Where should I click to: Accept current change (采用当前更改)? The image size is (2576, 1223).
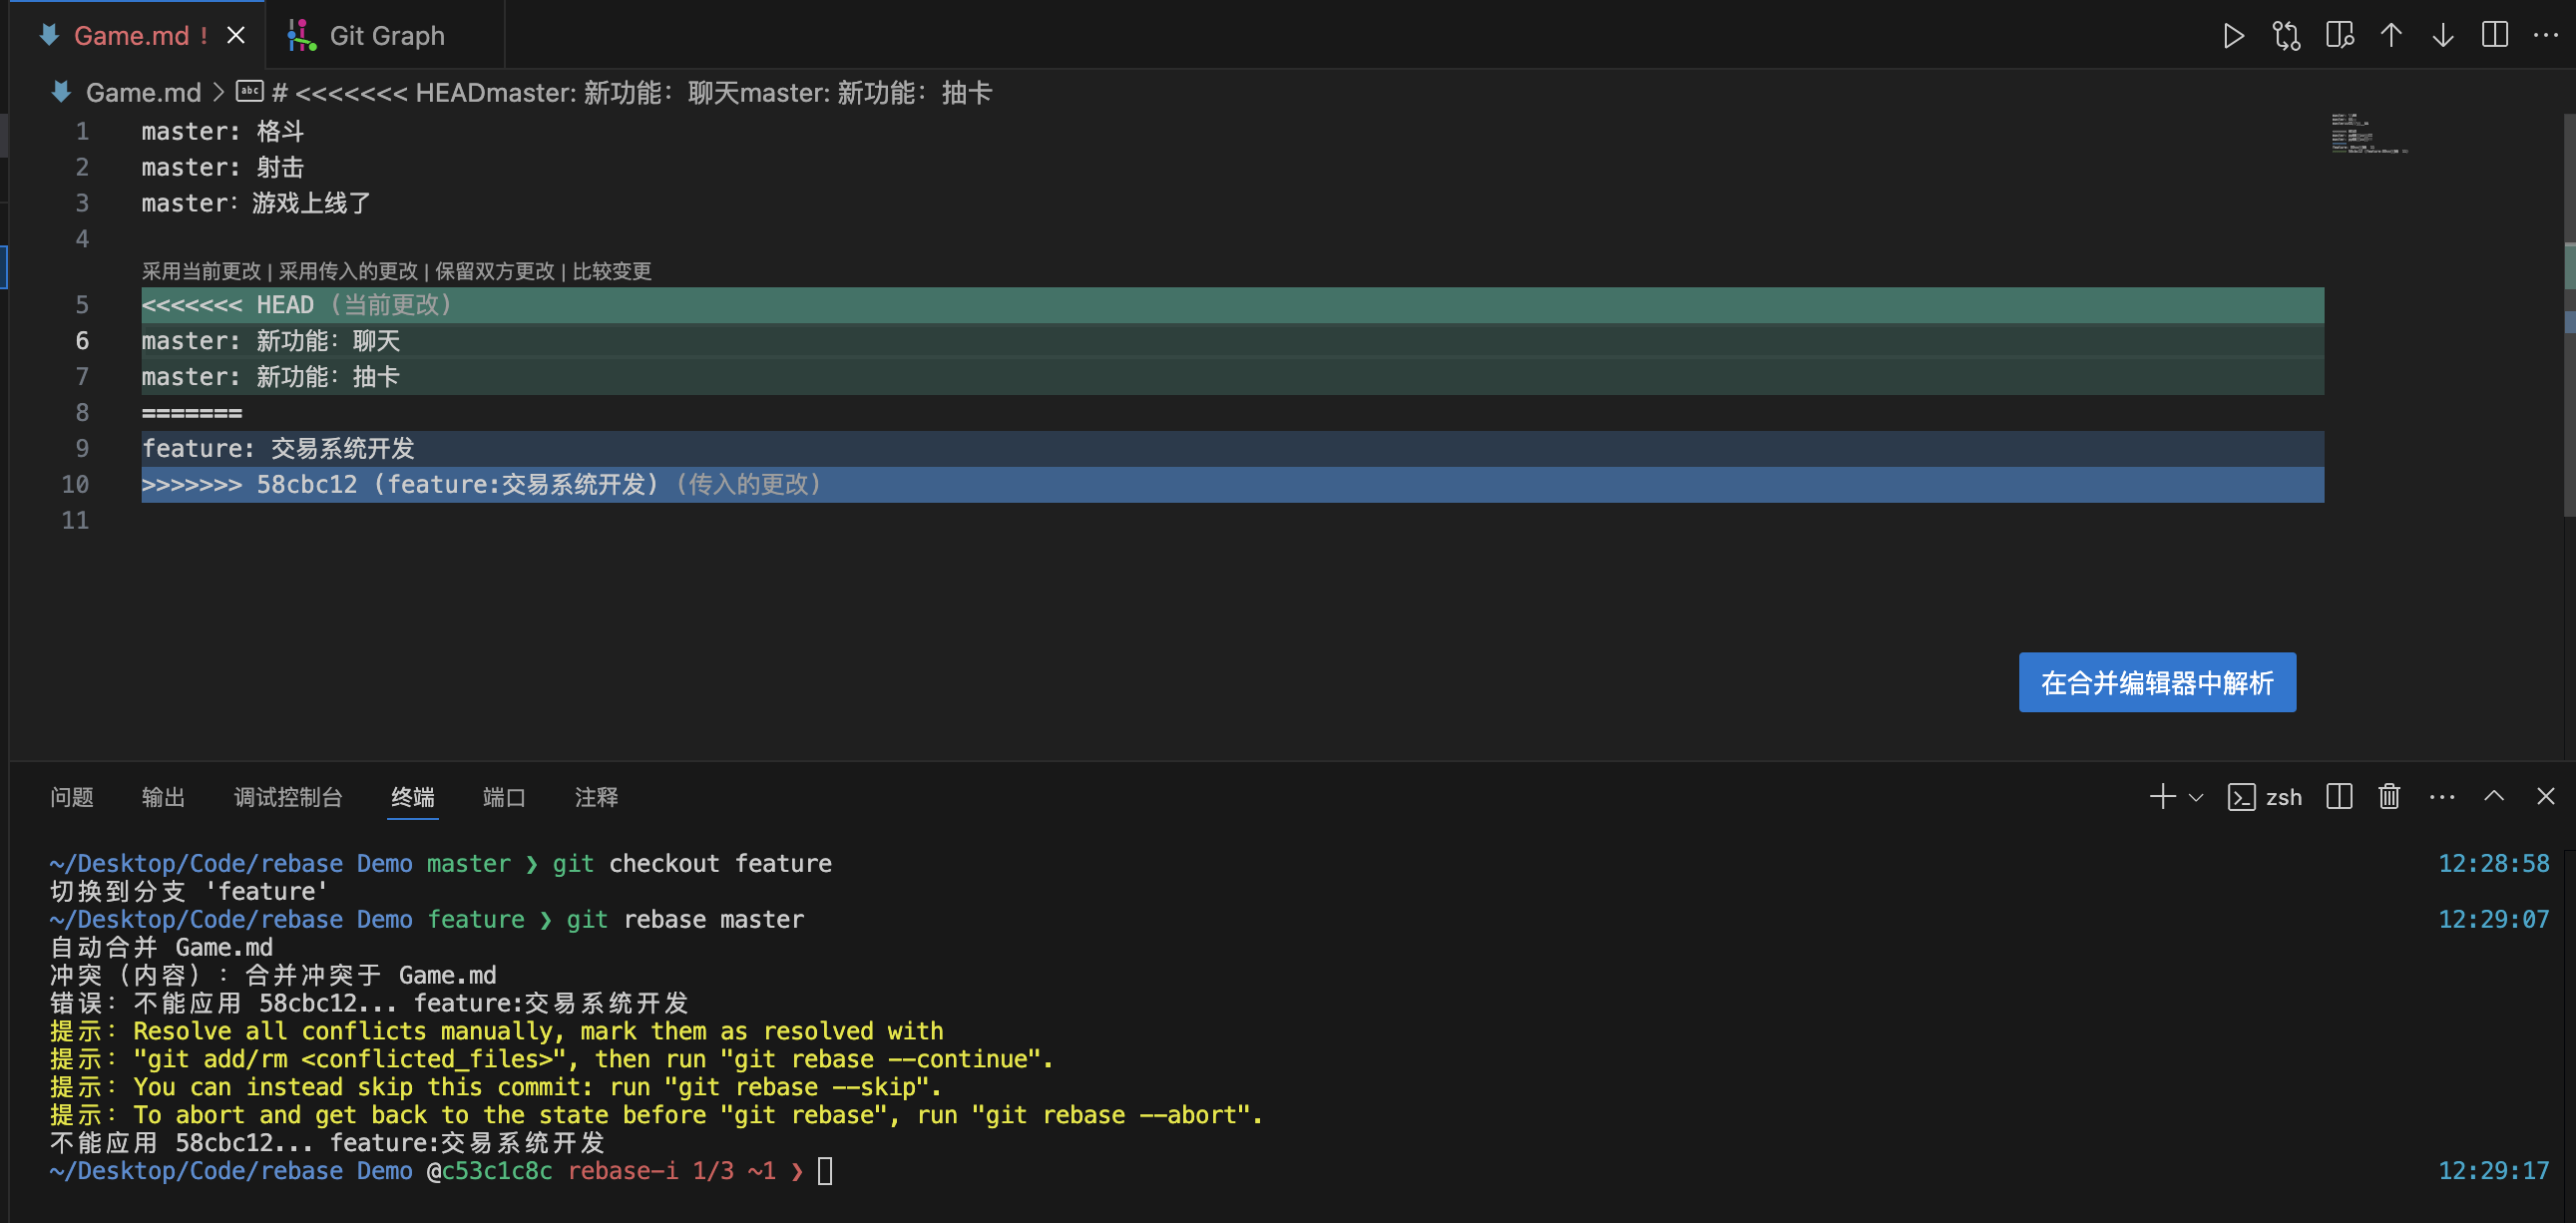click(x=201, y=271)
